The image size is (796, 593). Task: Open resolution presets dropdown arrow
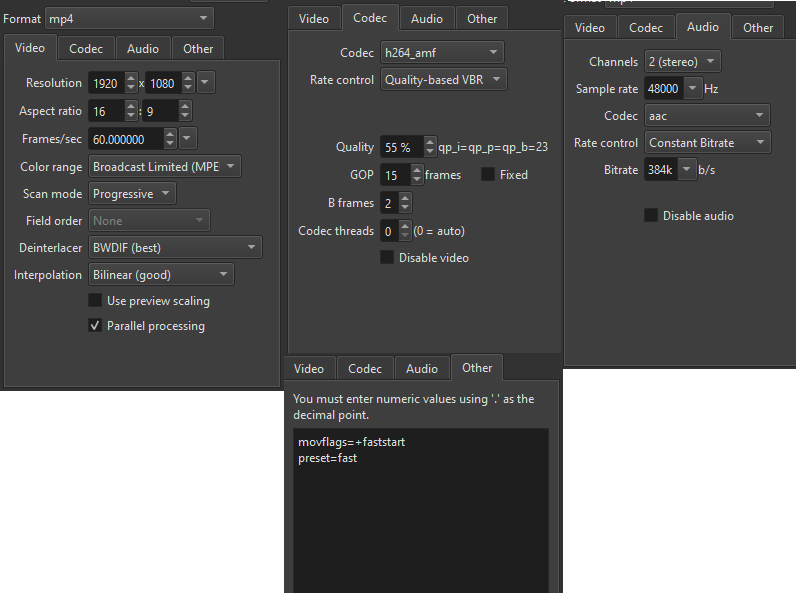click(x=206, y=82)
